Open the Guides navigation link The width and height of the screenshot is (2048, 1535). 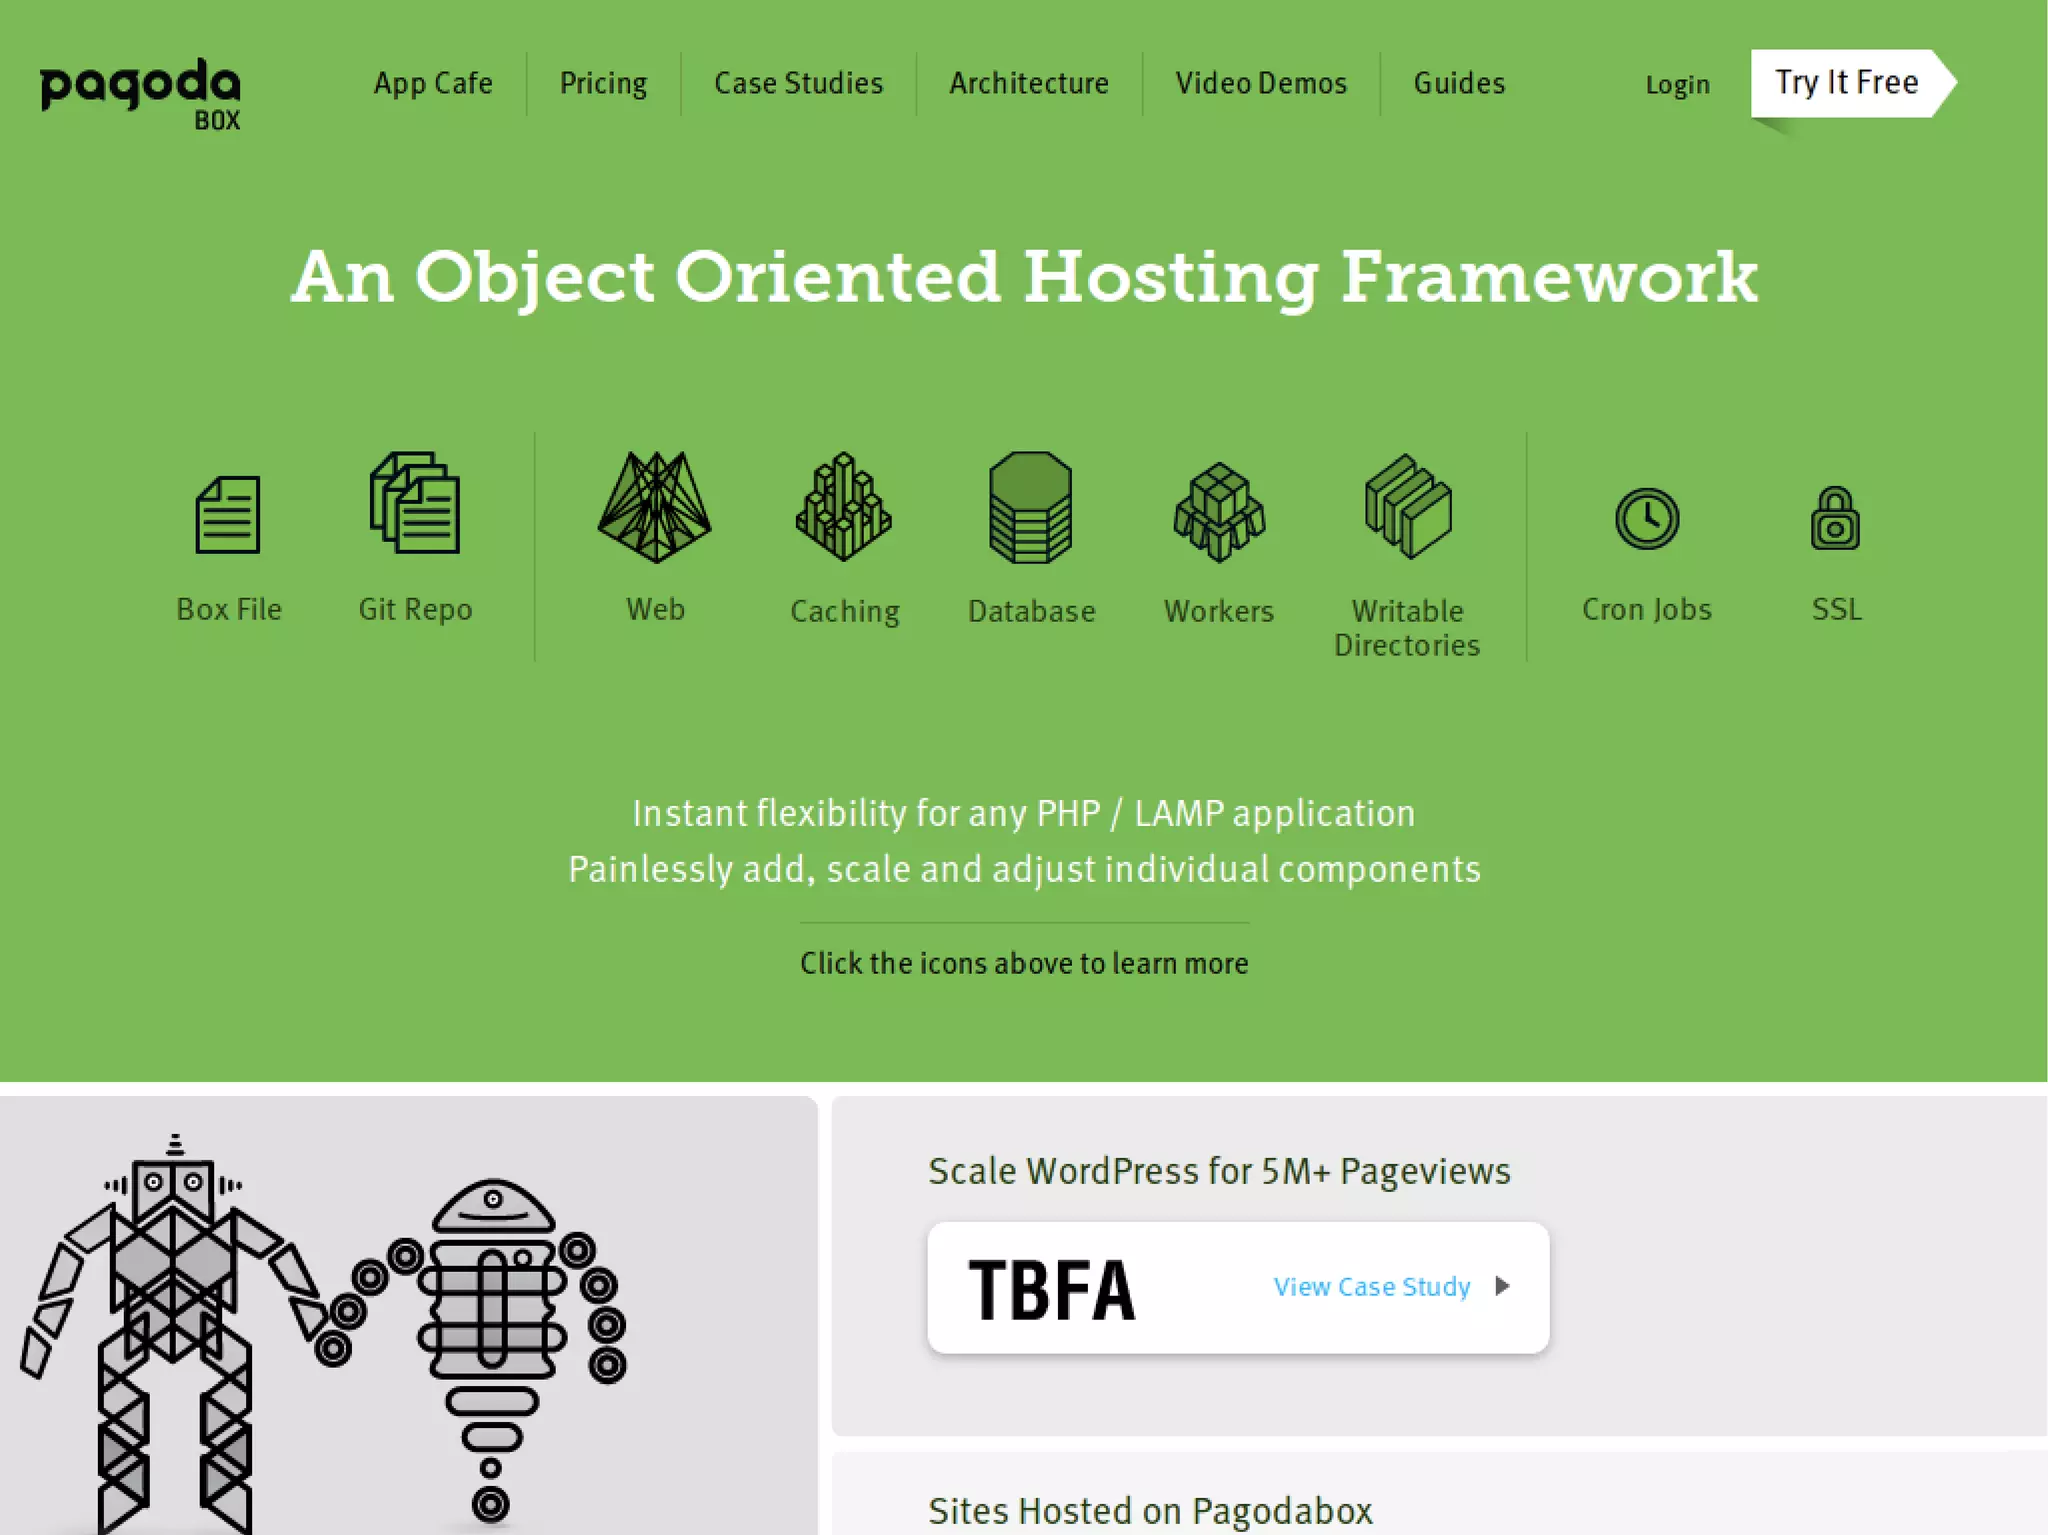pos(1459,83)
